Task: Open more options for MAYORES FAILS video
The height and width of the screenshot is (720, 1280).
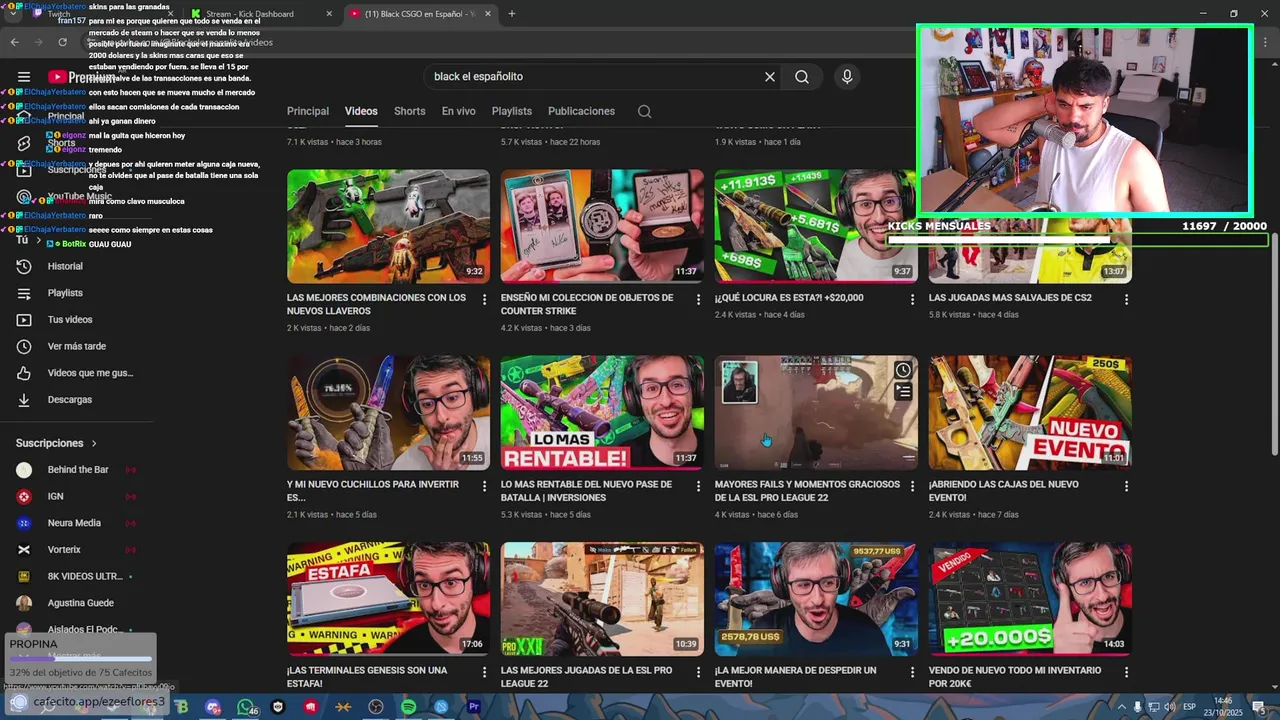Action: pos(913,486)
